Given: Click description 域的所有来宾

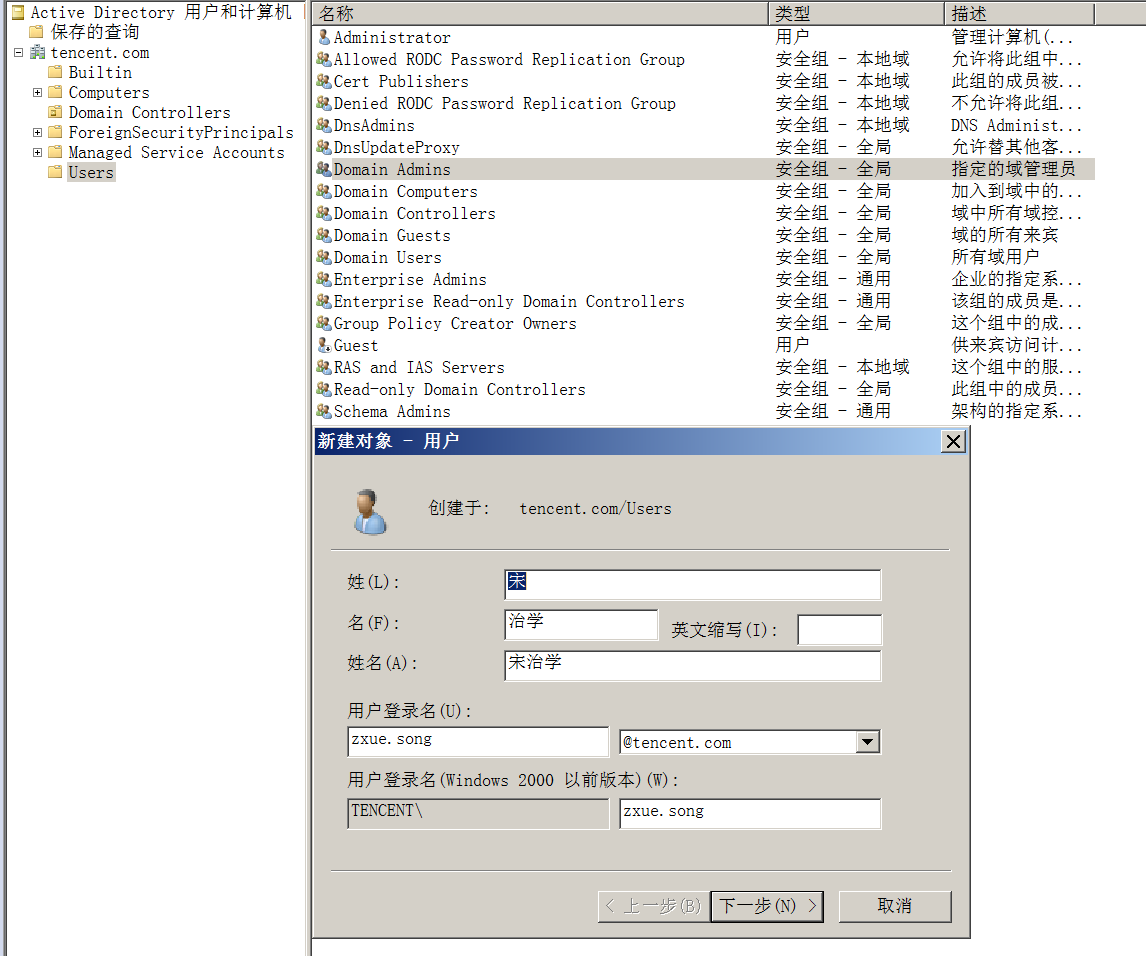Looking at the screenshot, I should tap(1004, 235).
